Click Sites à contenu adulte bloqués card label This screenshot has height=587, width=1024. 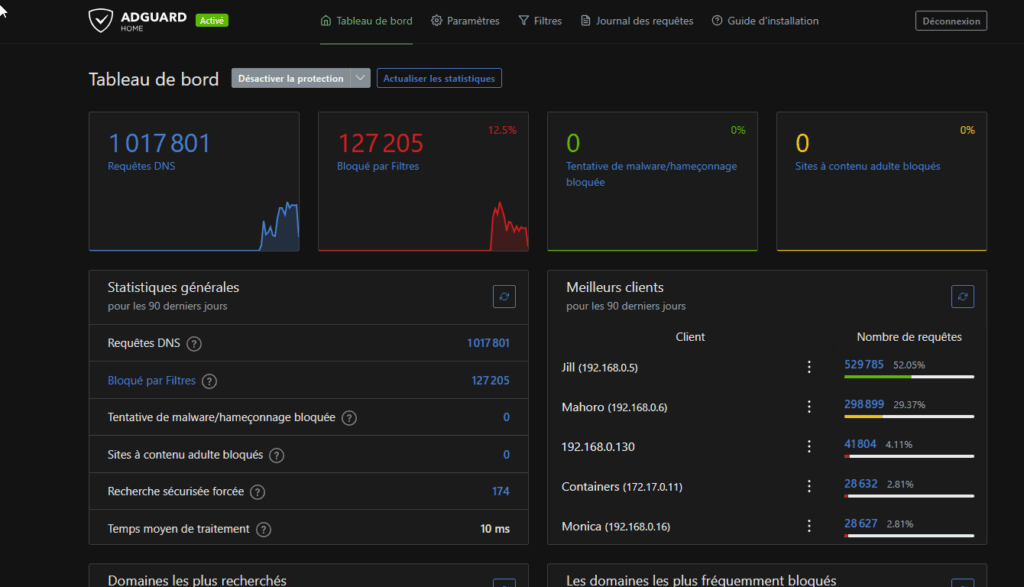(x=867, y=166)
